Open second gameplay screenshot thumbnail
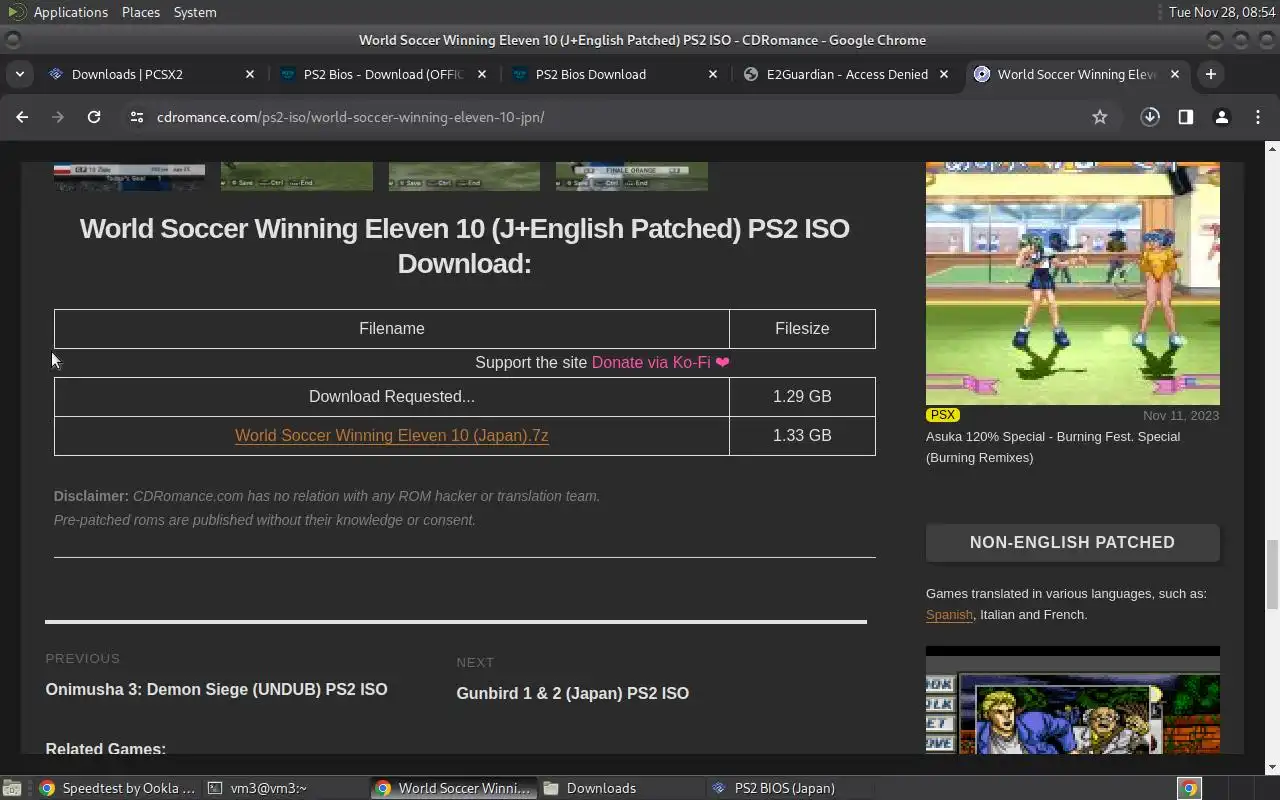Viewport: 1280px width, 800px height. tap(297, 176)
